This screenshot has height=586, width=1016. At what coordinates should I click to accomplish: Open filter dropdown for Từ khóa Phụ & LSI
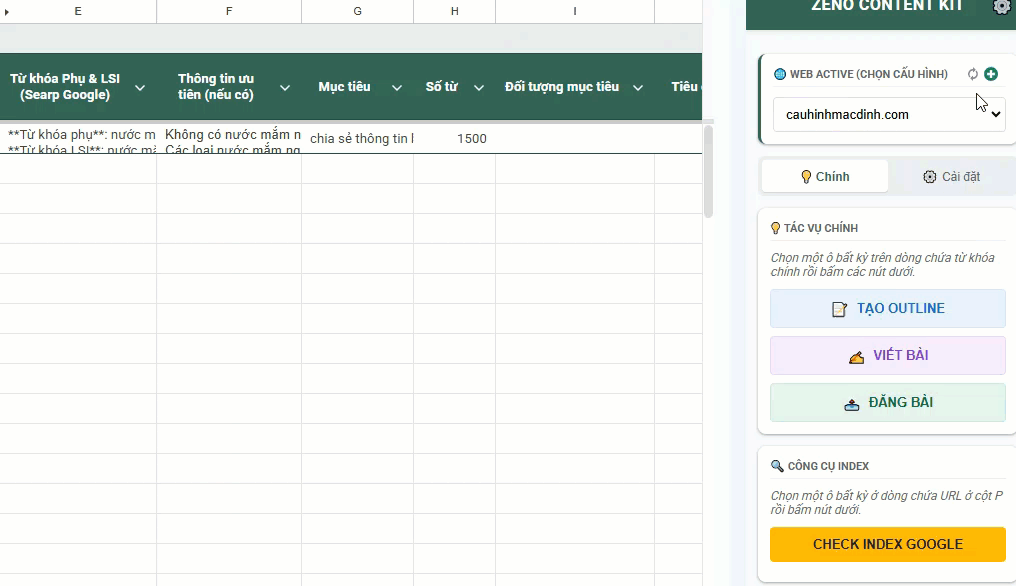[x=140, y=88]
